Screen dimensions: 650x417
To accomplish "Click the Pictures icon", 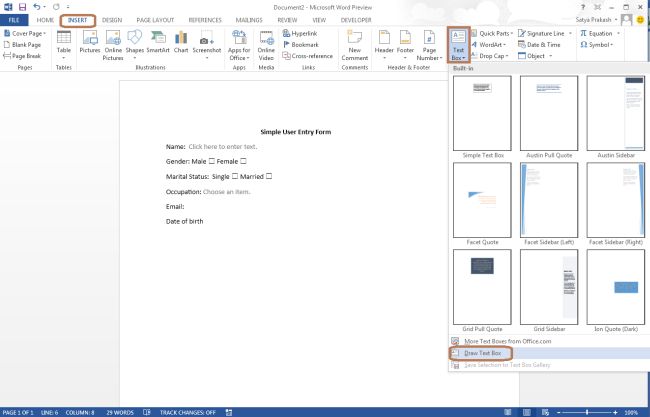I will click(x=90, y=42).
